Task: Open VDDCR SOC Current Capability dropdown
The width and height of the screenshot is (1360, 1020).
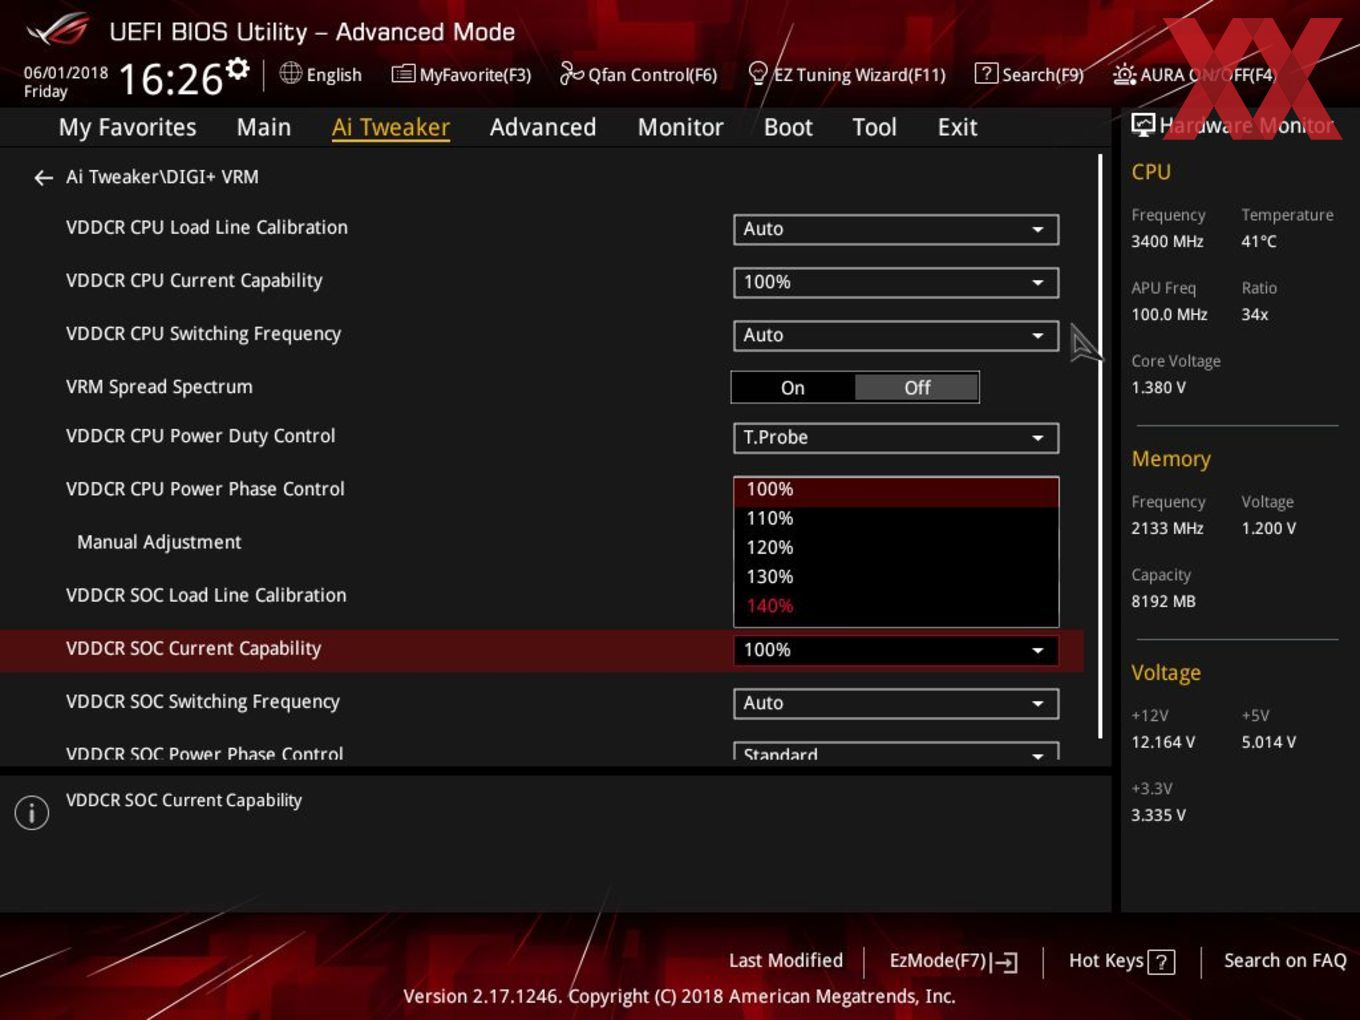Action: point(895,650)
